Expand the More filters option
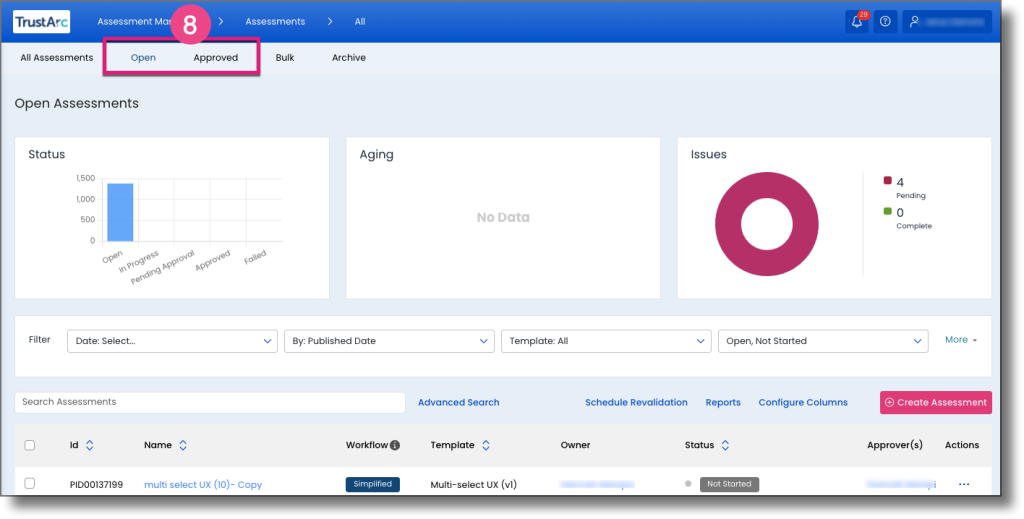Viewport: 1024px width, 519px height. tap(961, 340)
